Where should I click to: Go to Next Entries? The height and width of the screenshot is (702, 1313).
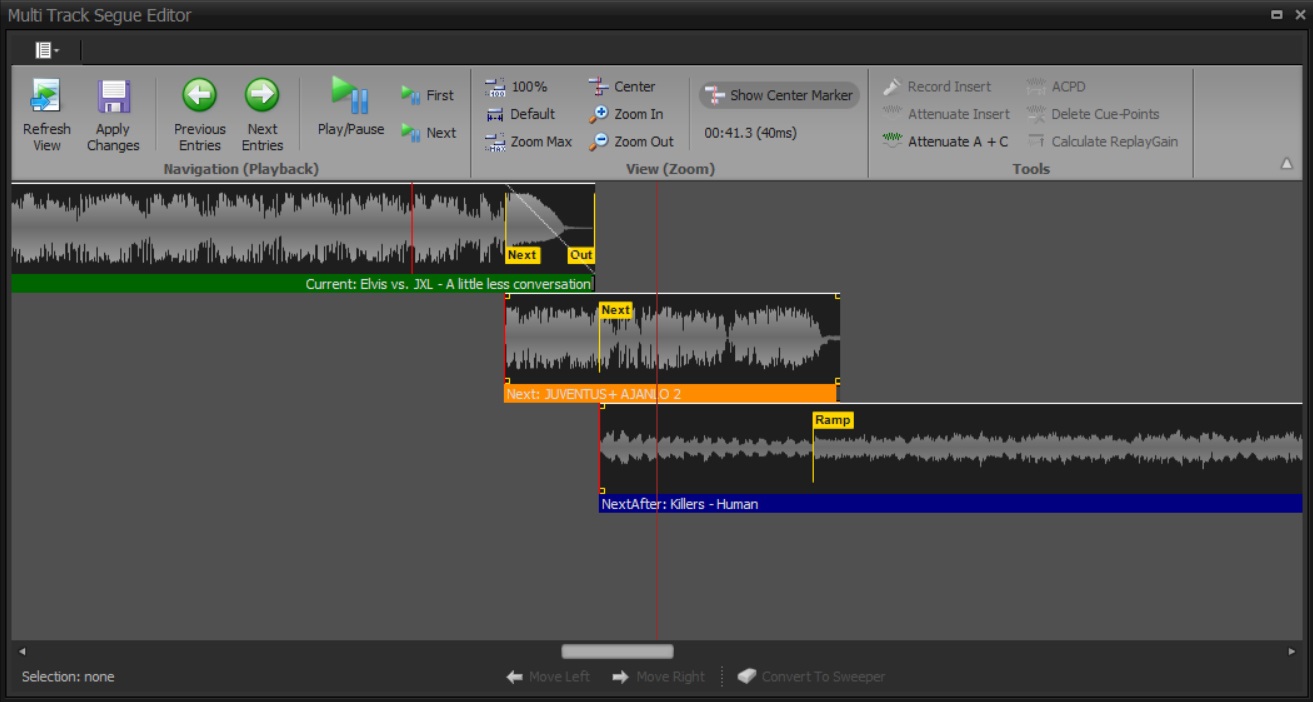point(262,96)
